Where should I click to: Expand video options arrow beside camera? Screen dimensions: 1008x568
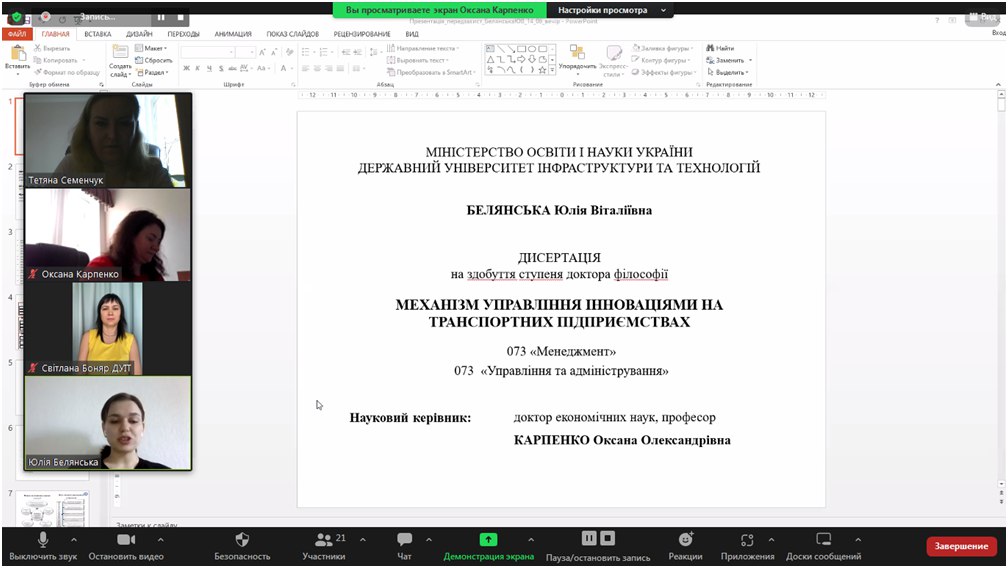click(161, 540)
